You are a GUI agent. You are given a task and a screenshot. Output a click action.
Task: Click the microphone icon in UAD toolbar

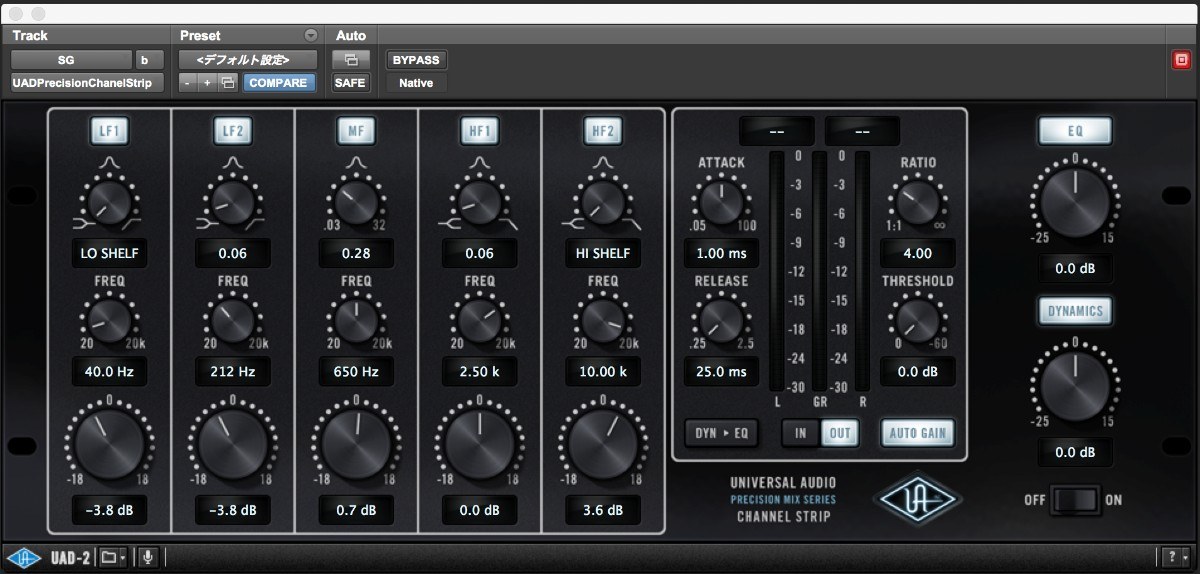click(x=148, y=557)
